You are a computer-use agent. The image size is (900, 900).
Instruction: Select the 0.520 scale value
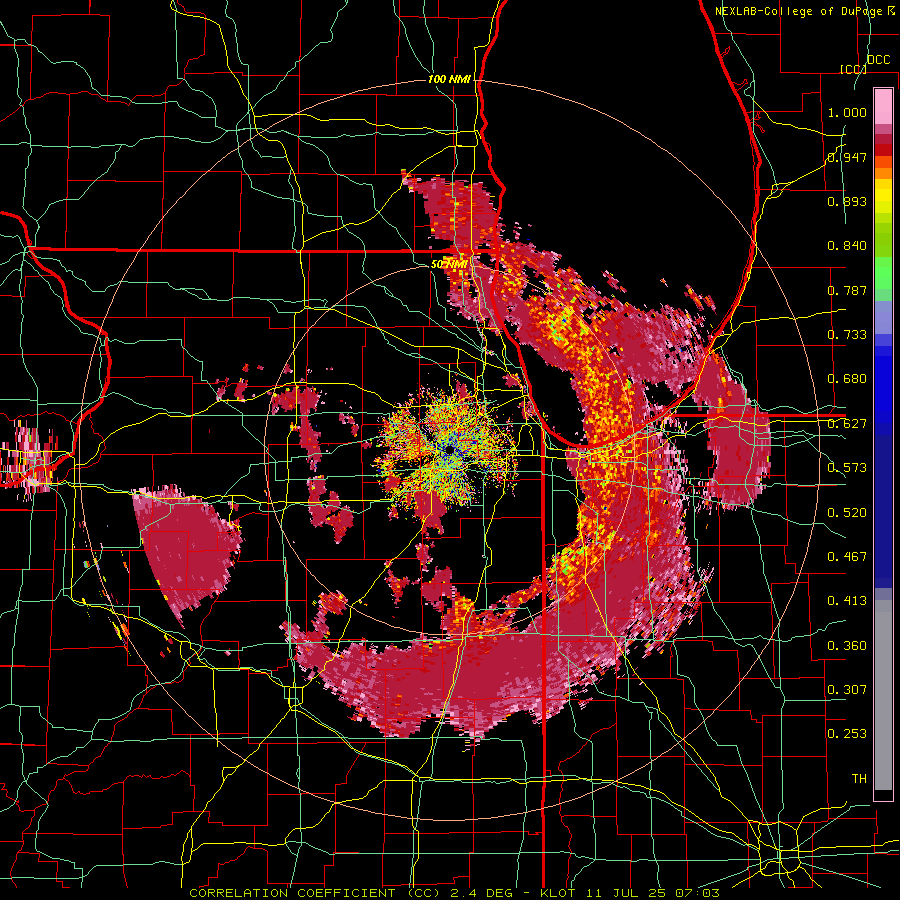click(847, 513)
